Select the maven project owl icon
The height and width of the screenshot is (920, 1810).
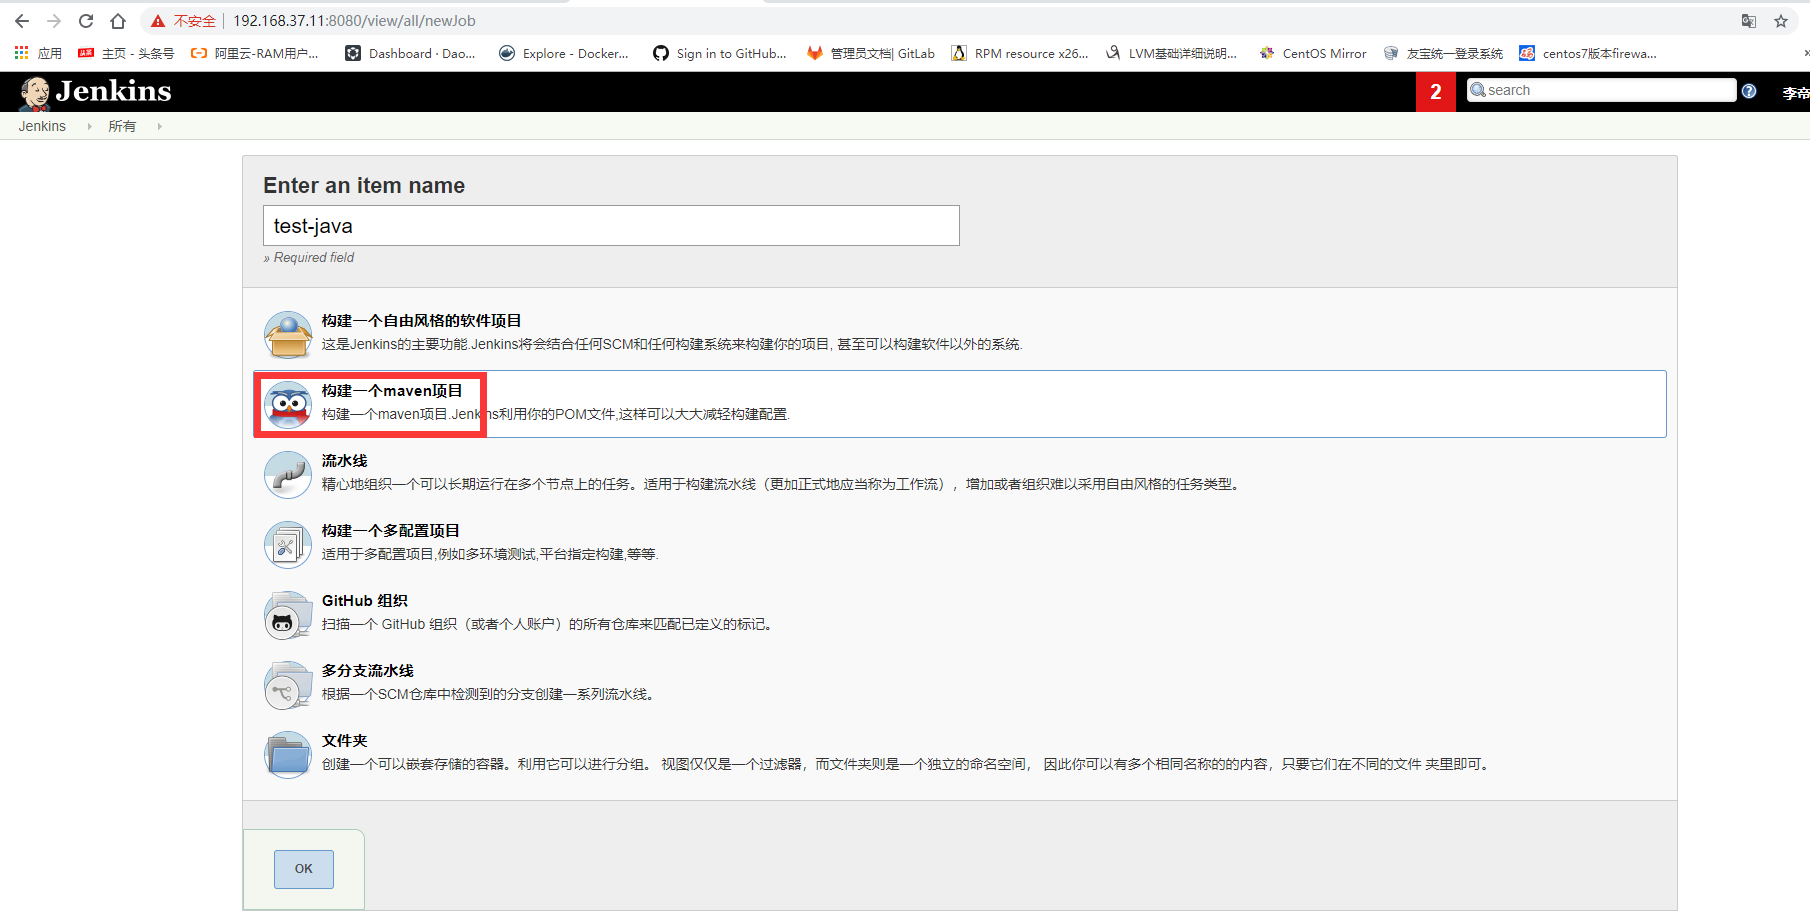point(288,404)
